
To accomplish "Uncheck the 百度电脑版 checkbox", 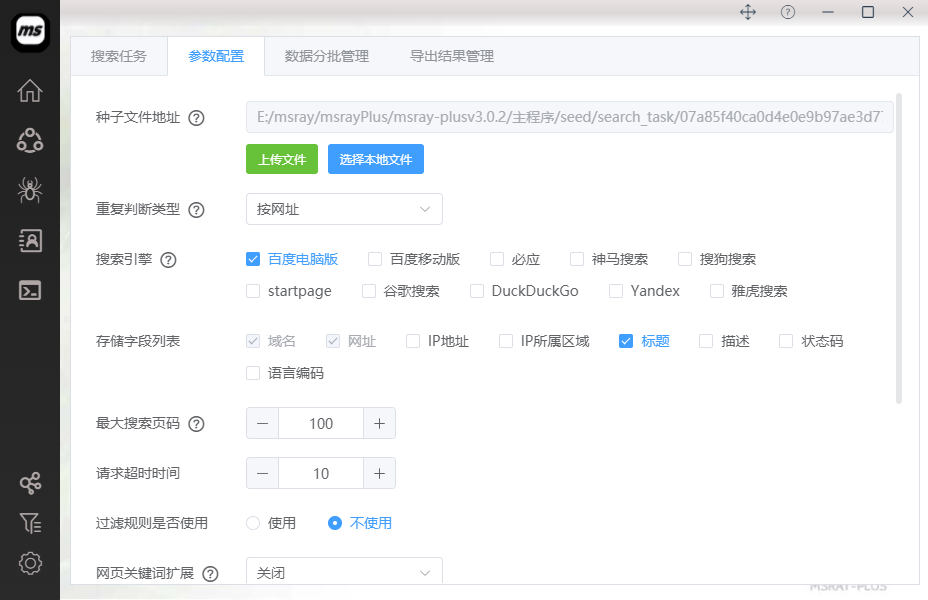I will click(x=253, y=259).
